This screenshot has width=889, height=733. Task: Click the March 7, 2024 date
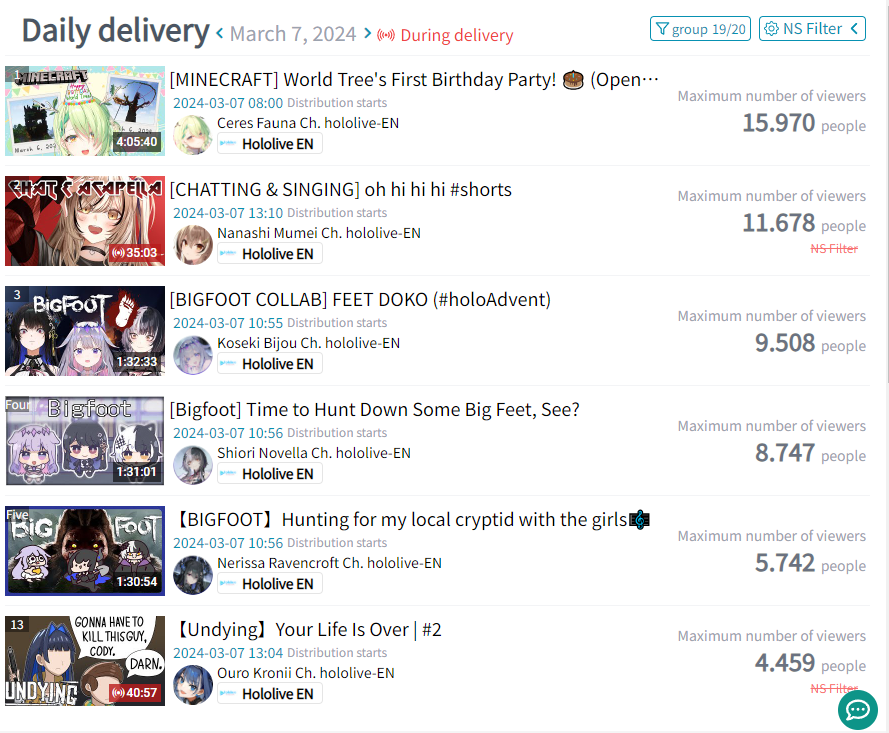(x=293, y=34)
